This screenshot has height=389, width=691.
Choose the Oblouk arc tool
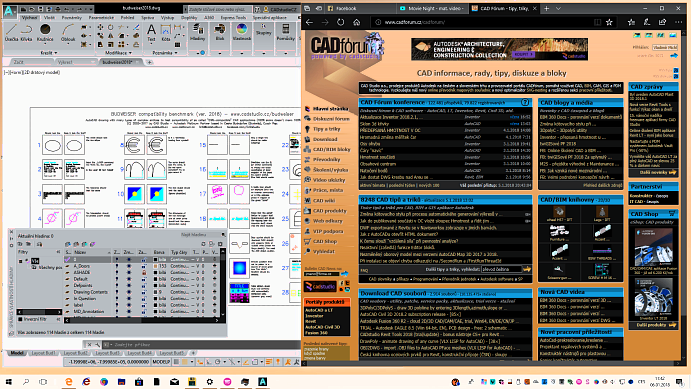pos(68,33)
